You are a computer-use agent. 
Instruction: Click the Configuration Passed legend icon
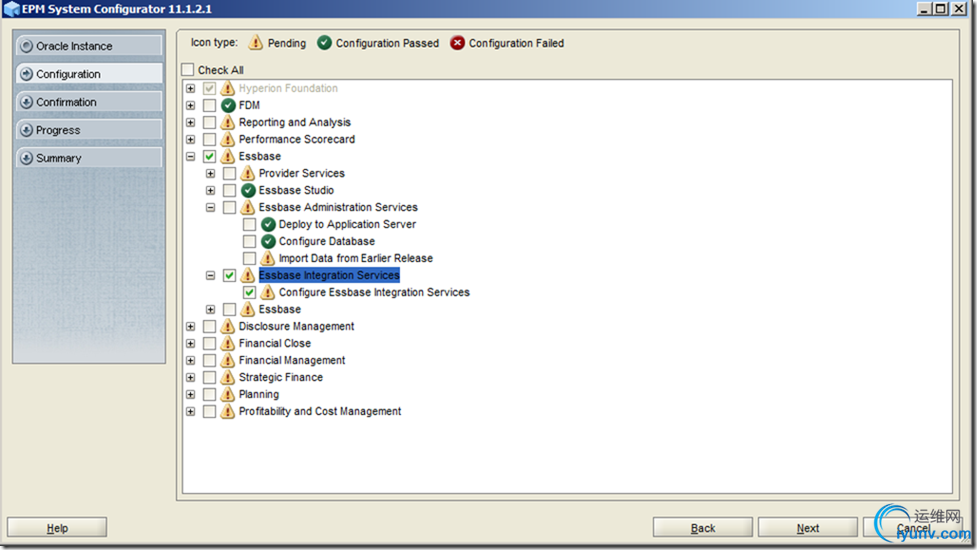pyautogui.click(x=324, y=42)
